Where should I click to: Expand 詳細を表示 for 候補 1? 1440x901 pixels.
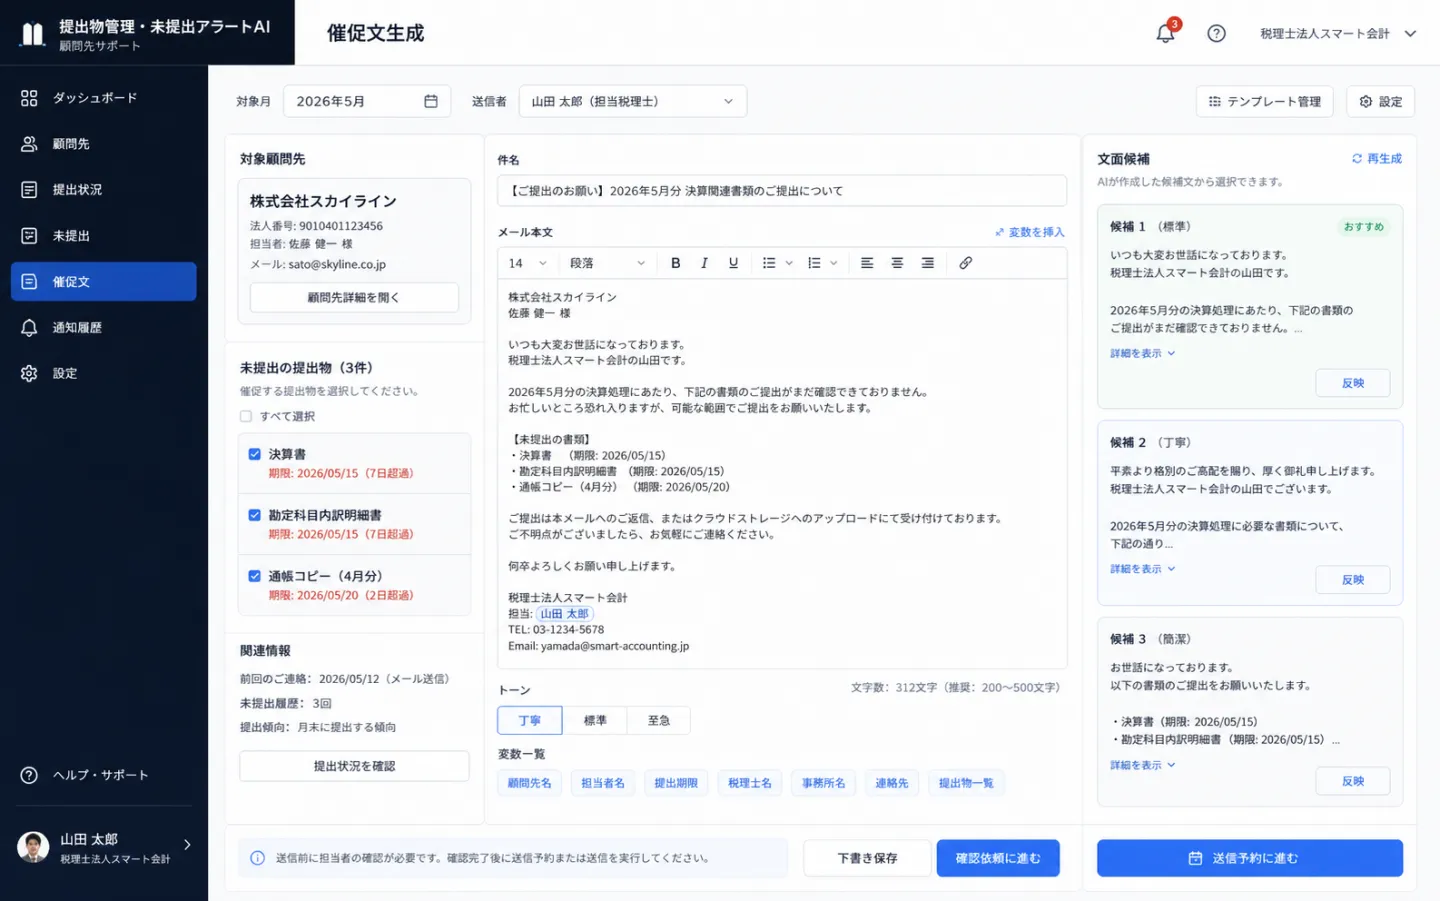click(1143, 353)
